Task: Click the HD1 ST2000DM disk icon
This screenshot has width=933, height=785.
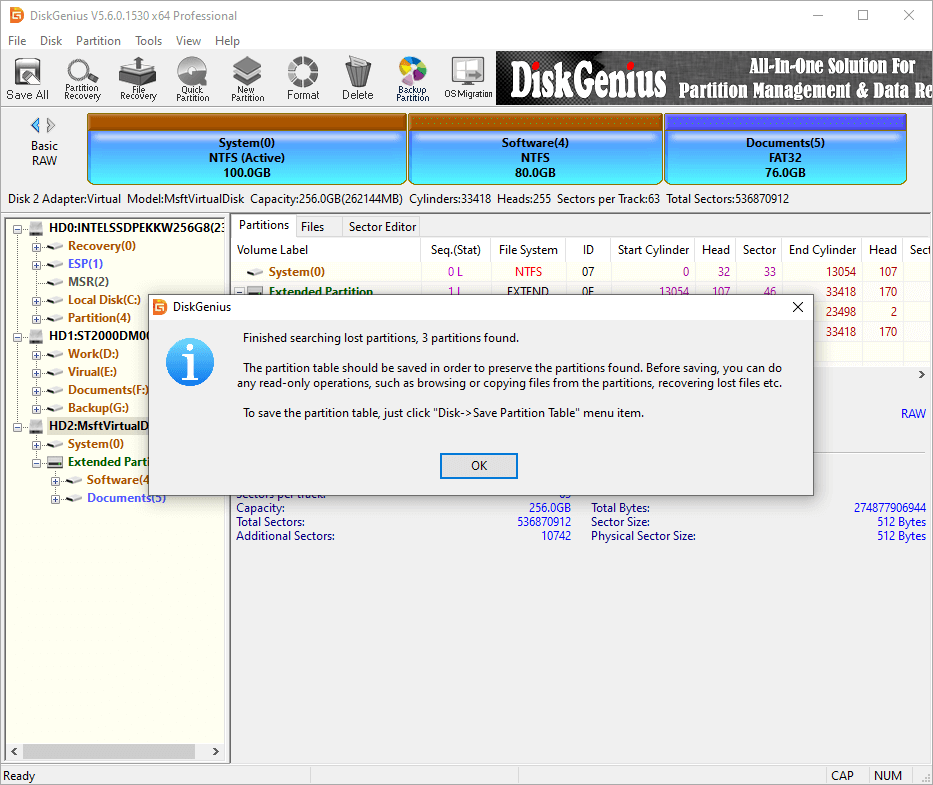Action: pos(37,336)
